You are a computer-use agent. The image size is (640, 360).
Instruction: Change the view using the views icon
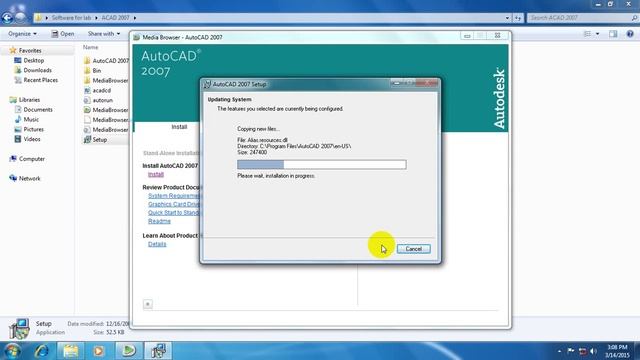[587, 33]
